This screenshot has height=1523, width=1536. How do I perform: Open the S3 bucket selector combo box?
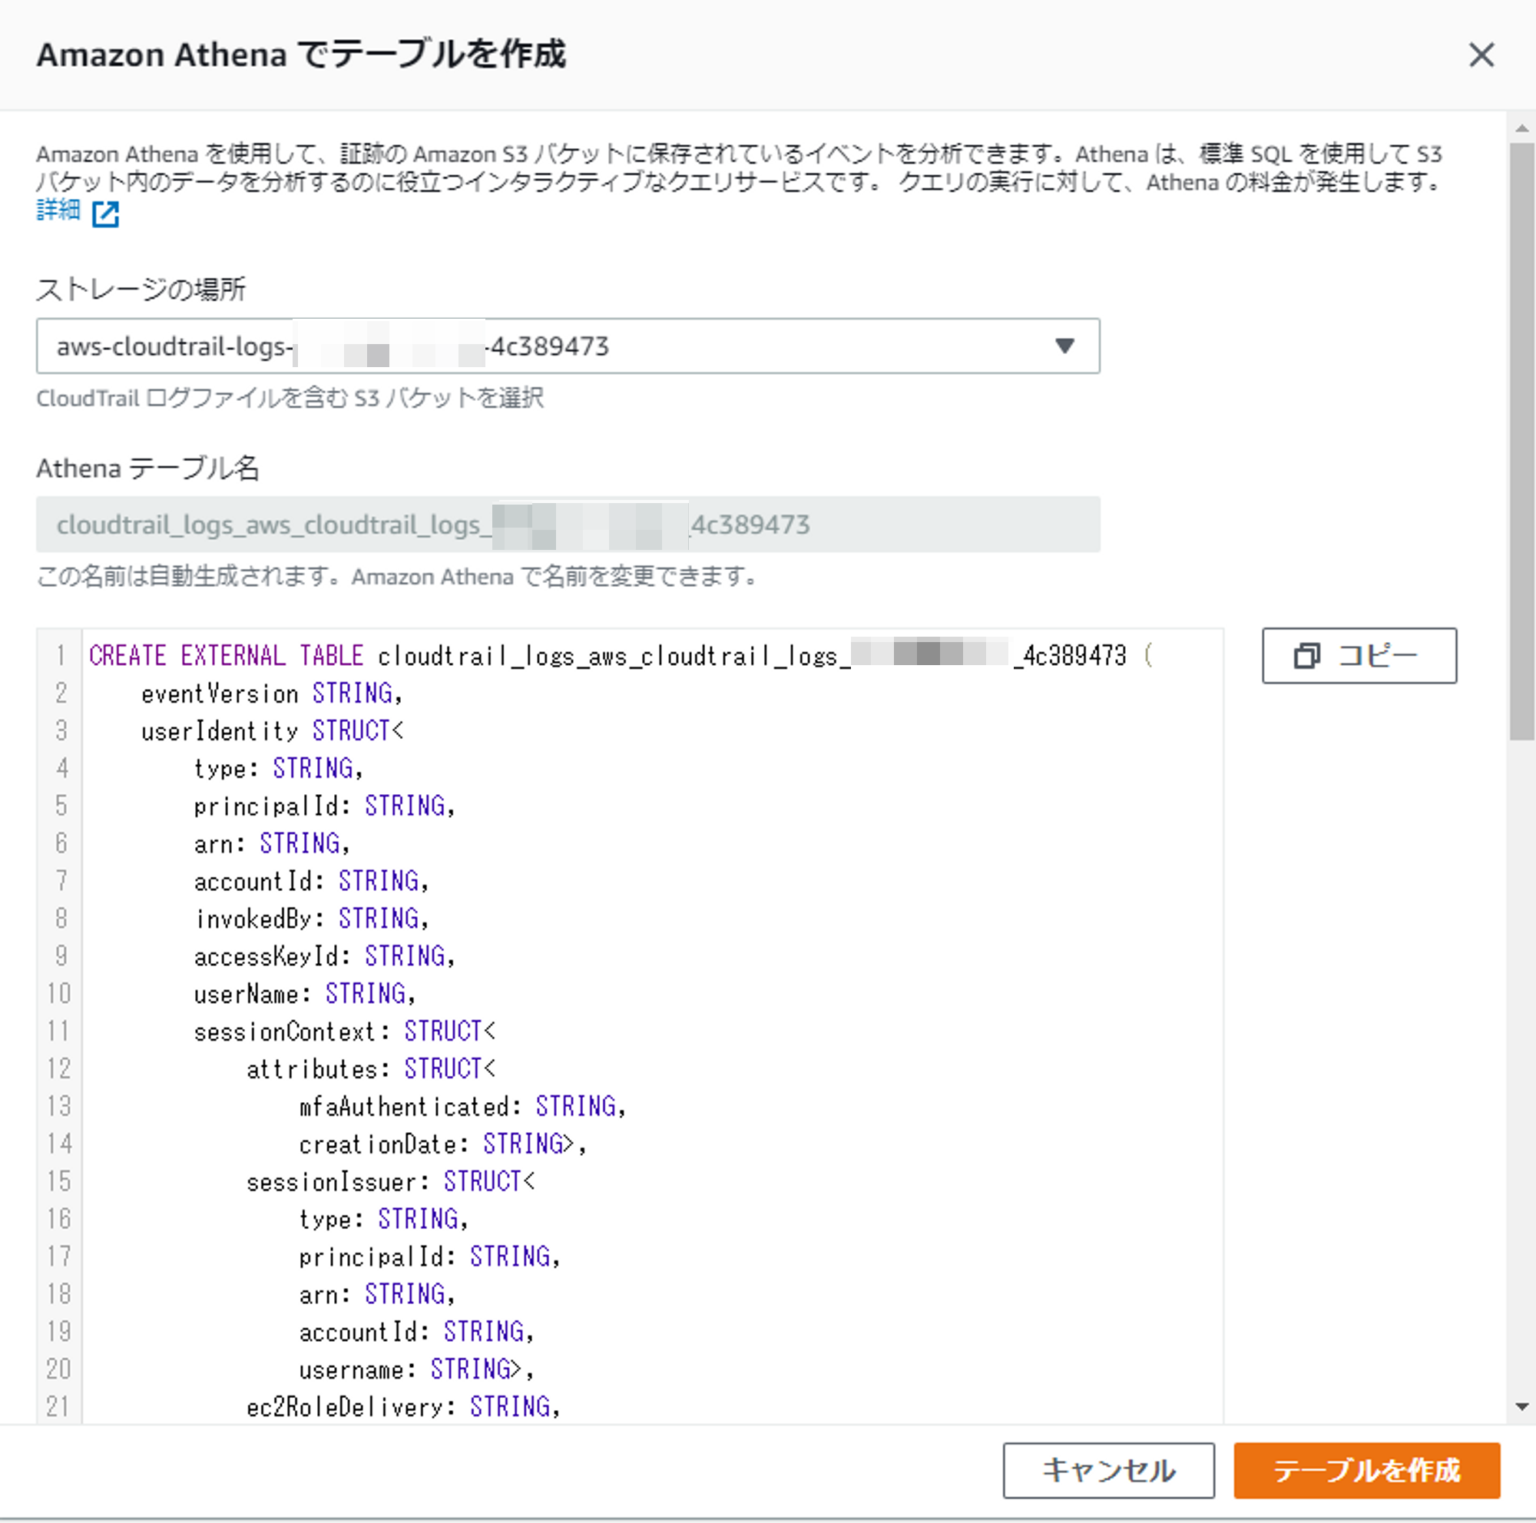tap(568, 346)
